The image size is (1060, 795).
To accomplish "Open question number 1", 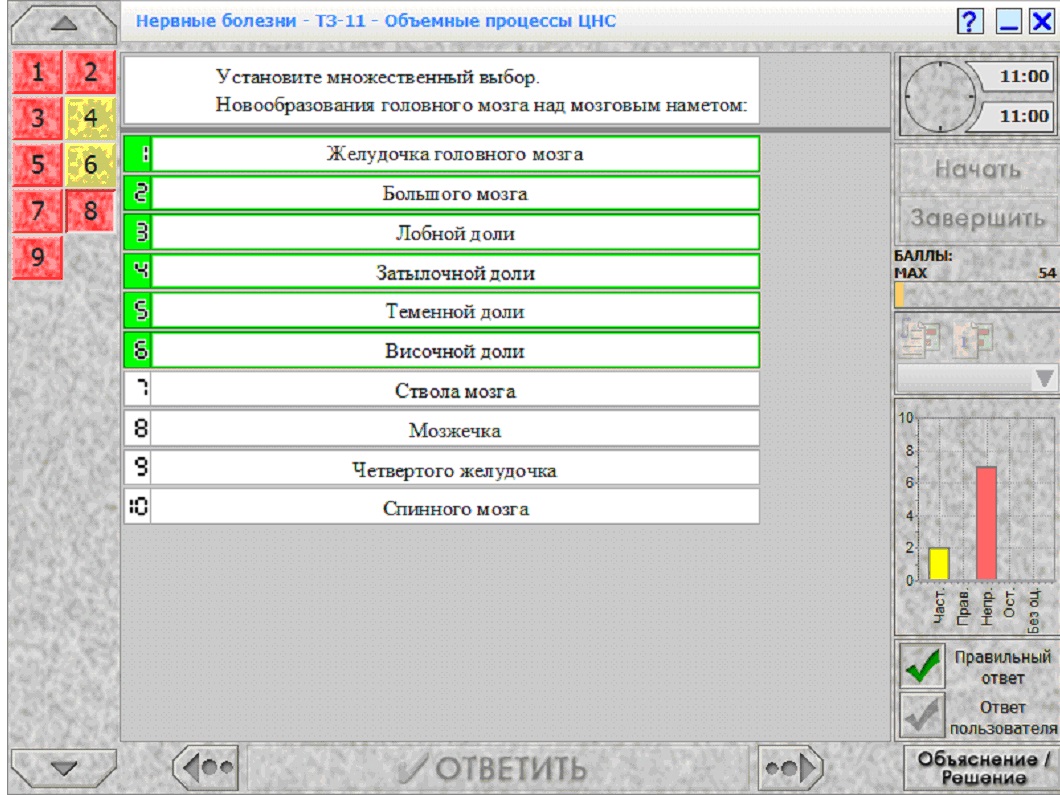I will [37, 72].
